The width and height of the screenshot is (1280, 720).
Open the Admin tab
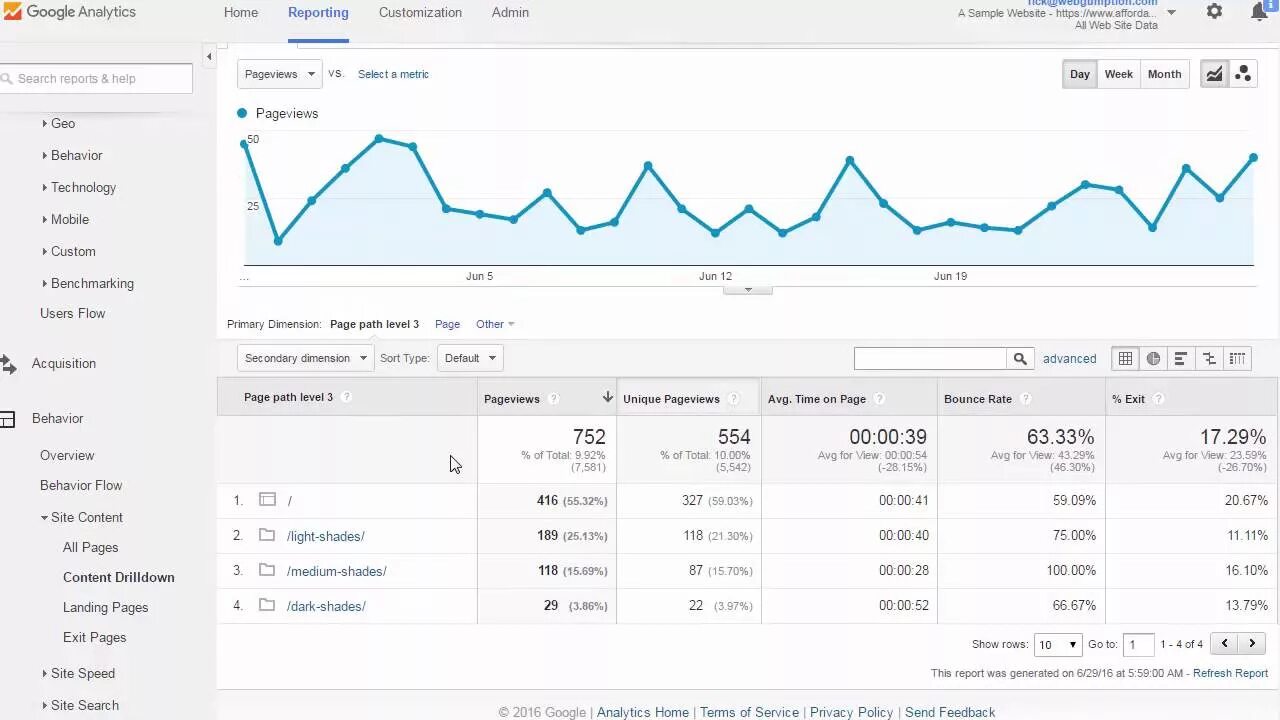pos(510,13)
